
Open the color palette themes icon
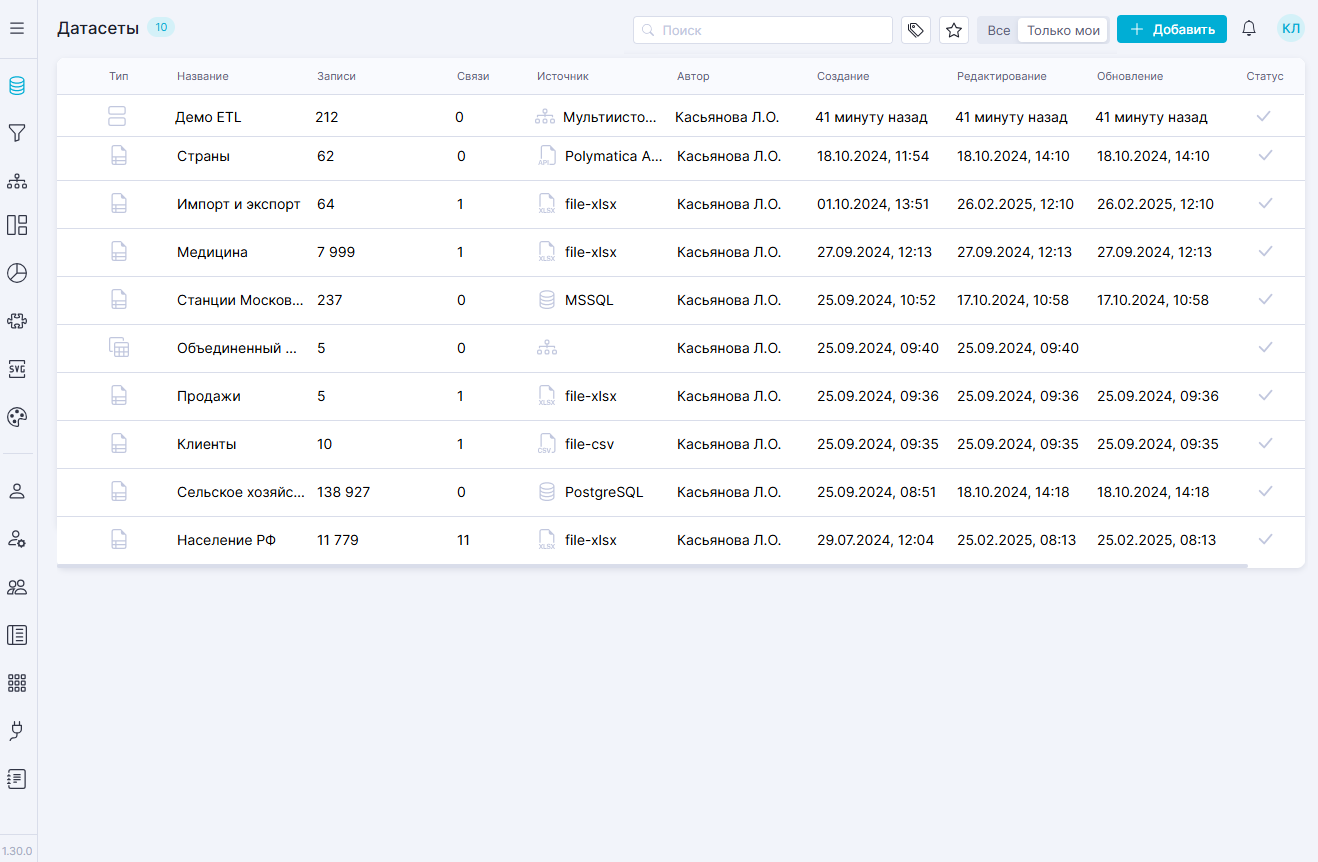click(x=17, y=417)
